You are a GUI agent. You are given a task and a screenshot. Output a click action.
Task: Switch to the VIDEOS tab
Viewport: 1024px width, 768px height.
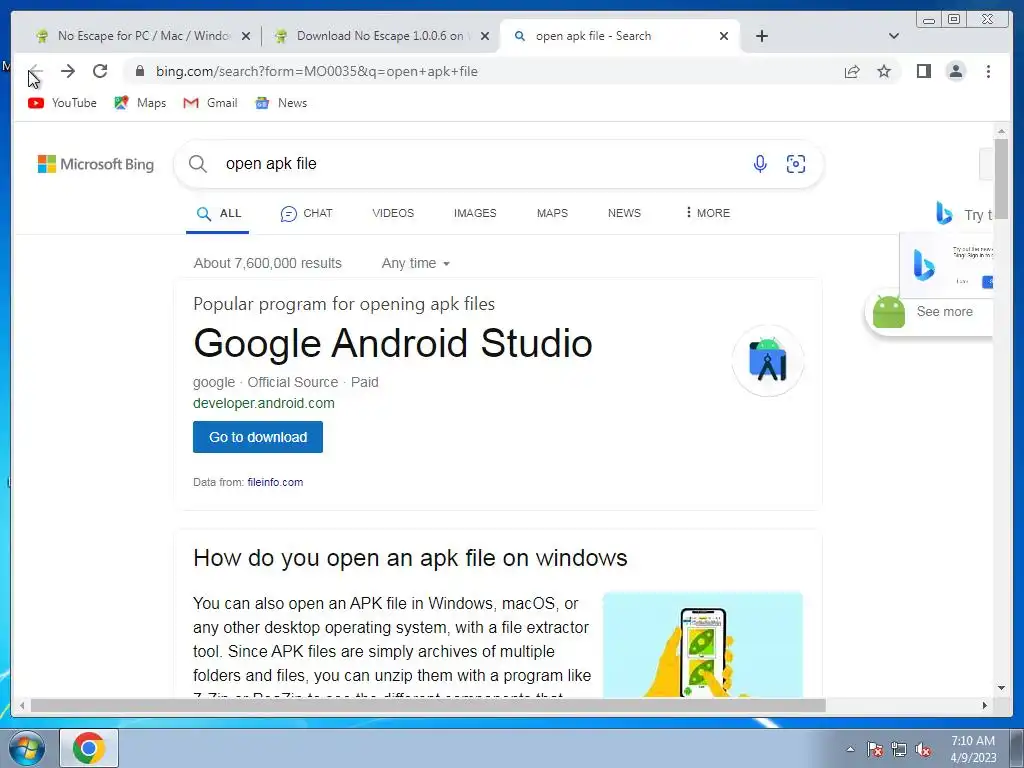click(393, 214)
